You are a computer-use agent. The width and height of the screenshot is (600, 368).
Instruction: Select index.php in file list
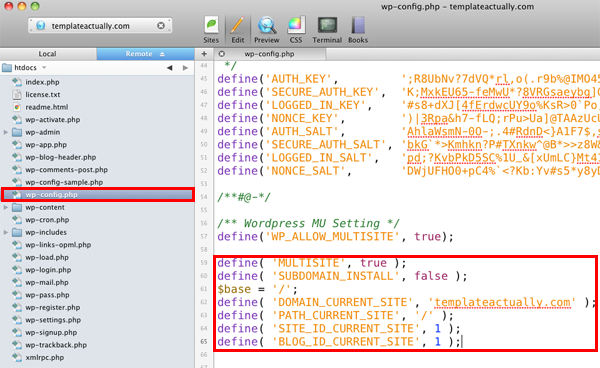(42, 82)
